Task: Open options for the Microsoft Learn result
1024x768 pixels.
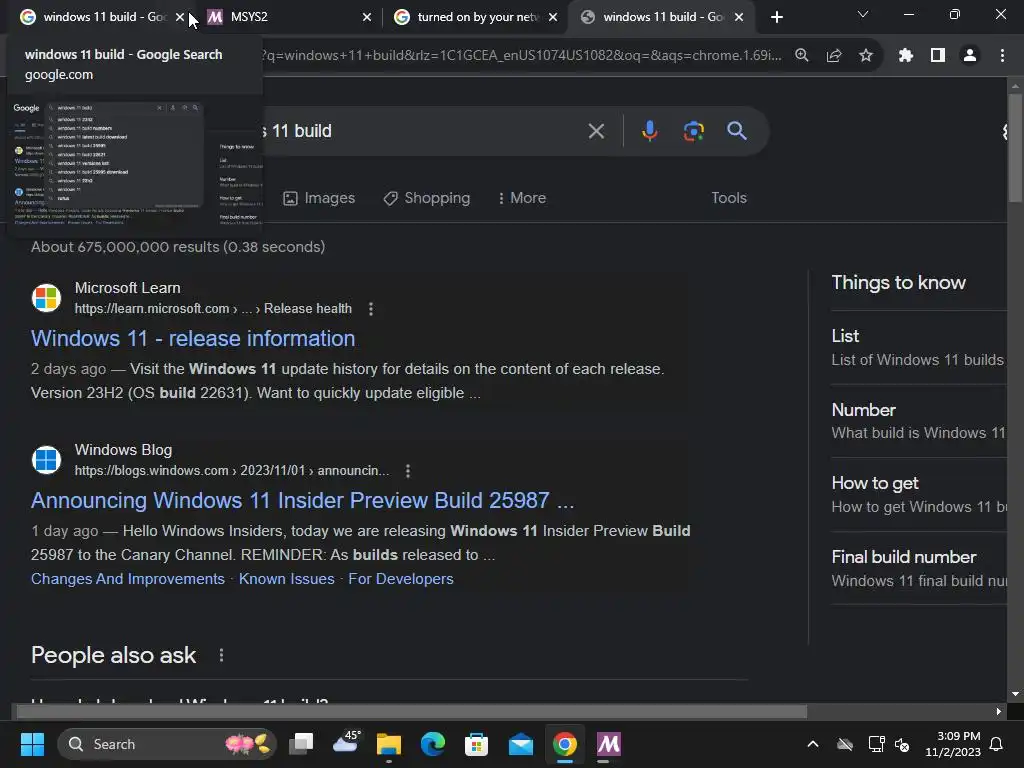Action: point(371,309)
